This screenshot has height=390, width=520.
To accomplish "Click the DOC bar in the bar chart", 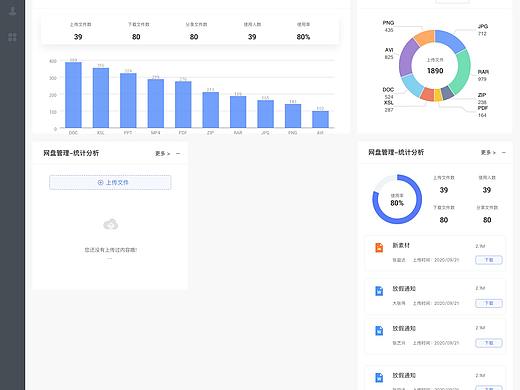I will coord(73,95).
